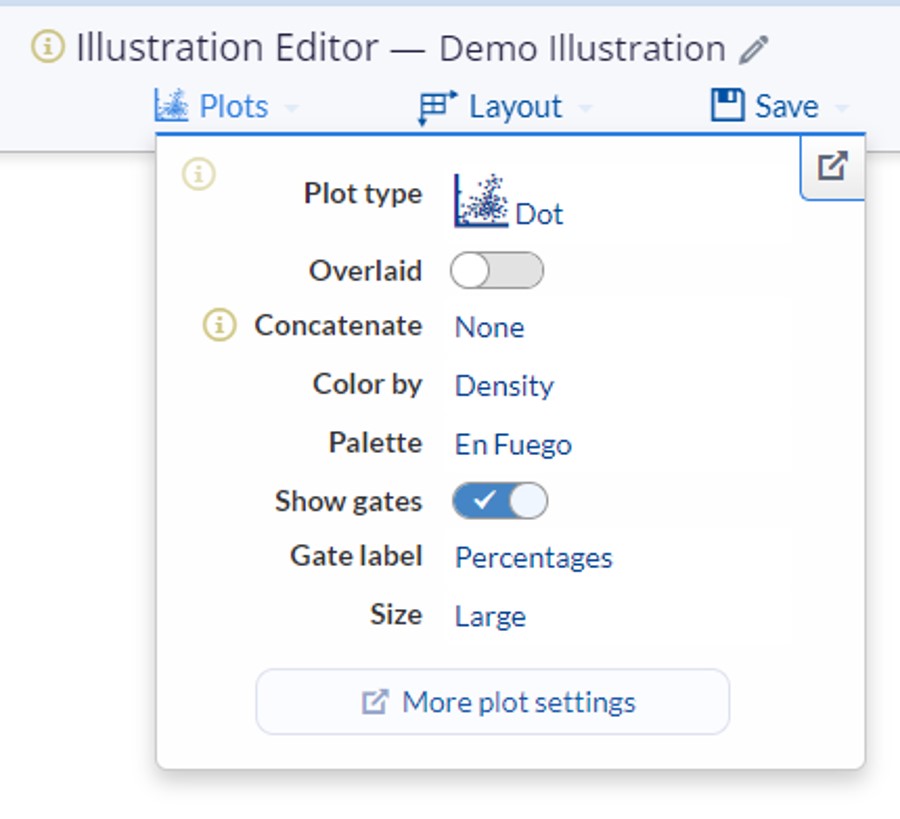Click info icon at panel top-left corner
The height and width of the screenshot is (819, 900).
coord(198,174)
